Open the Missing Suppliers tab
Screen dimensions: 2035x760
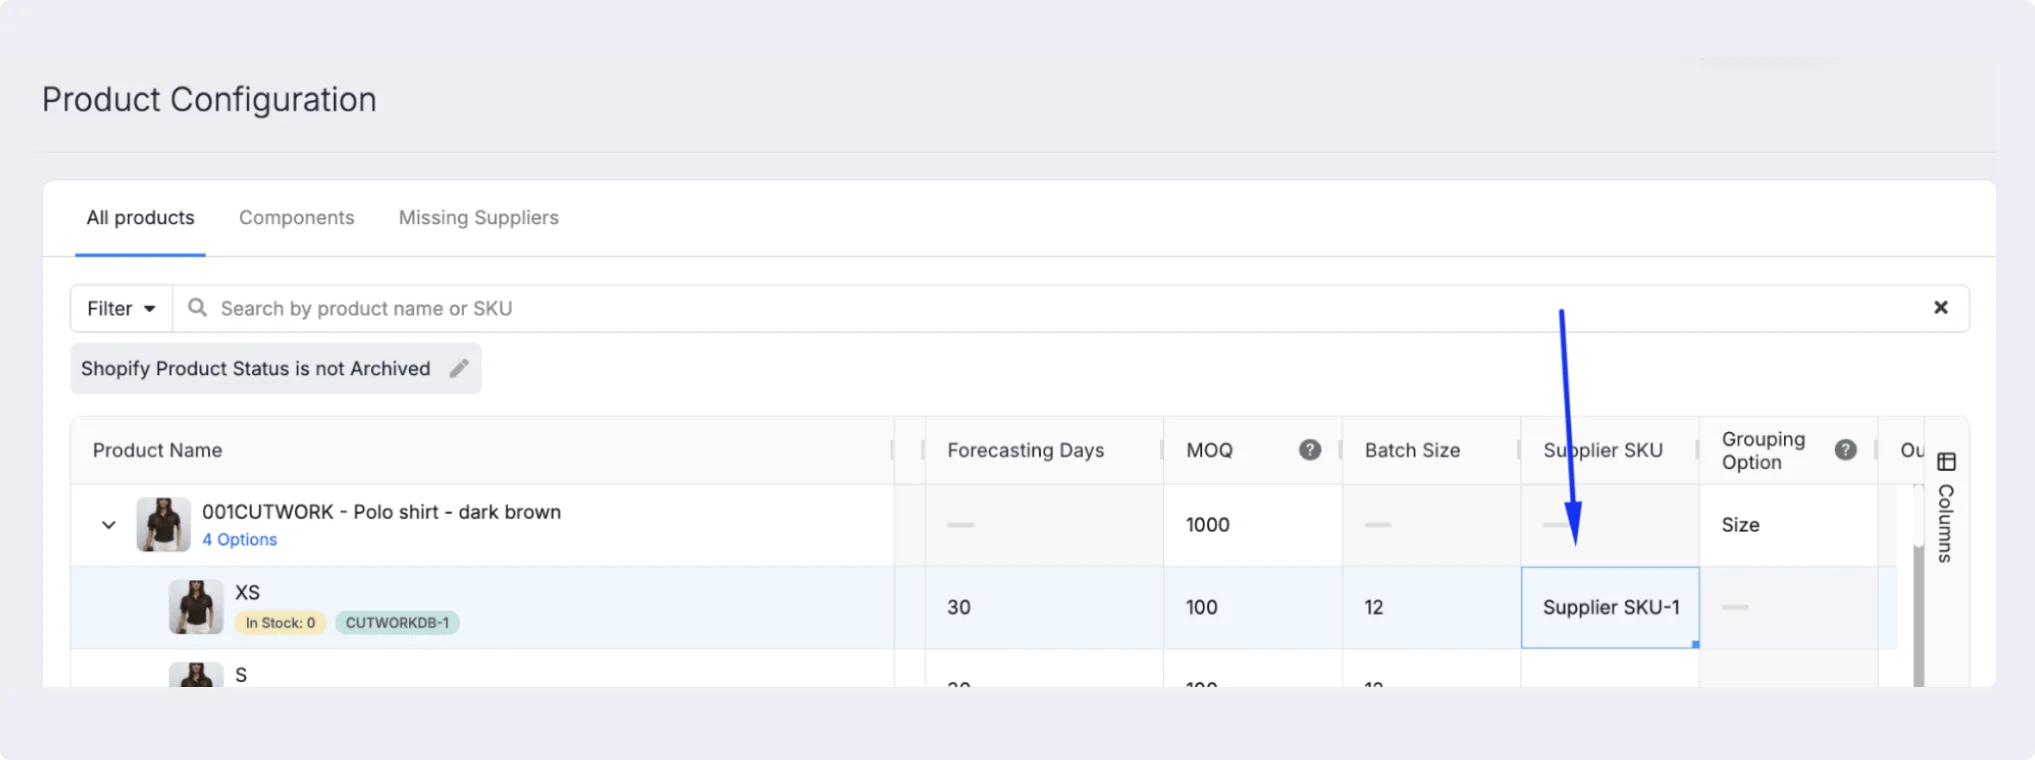click(478, 218)
